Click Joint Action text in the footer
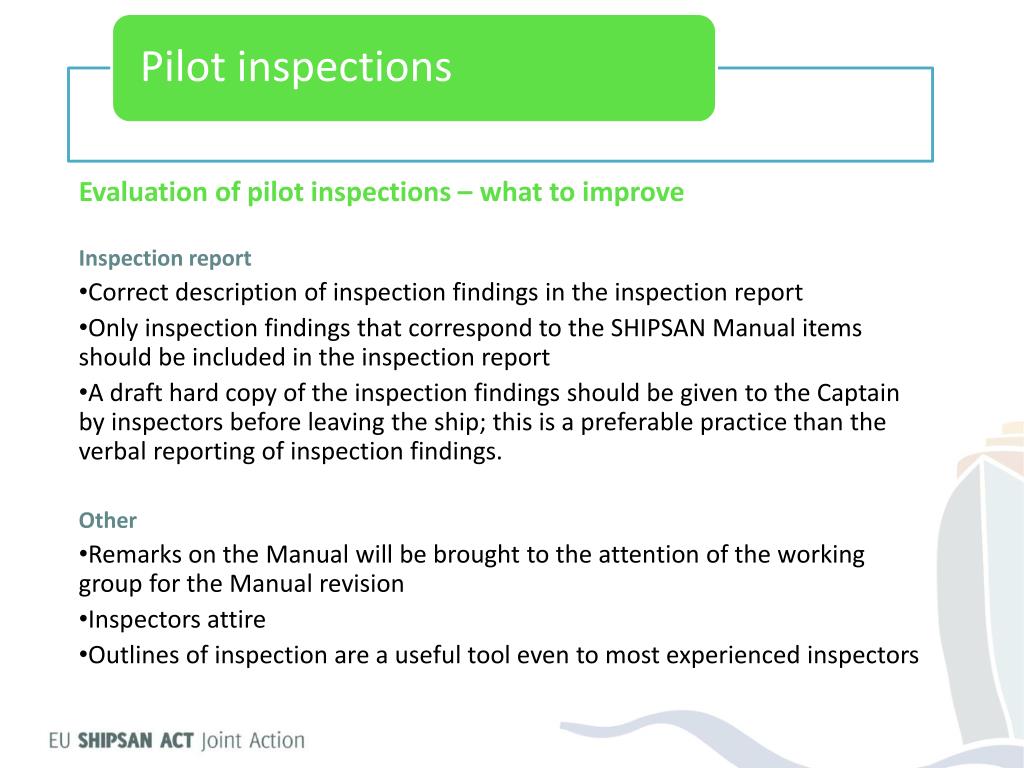Screen dimensions: 1024x768 pos(253,741)
